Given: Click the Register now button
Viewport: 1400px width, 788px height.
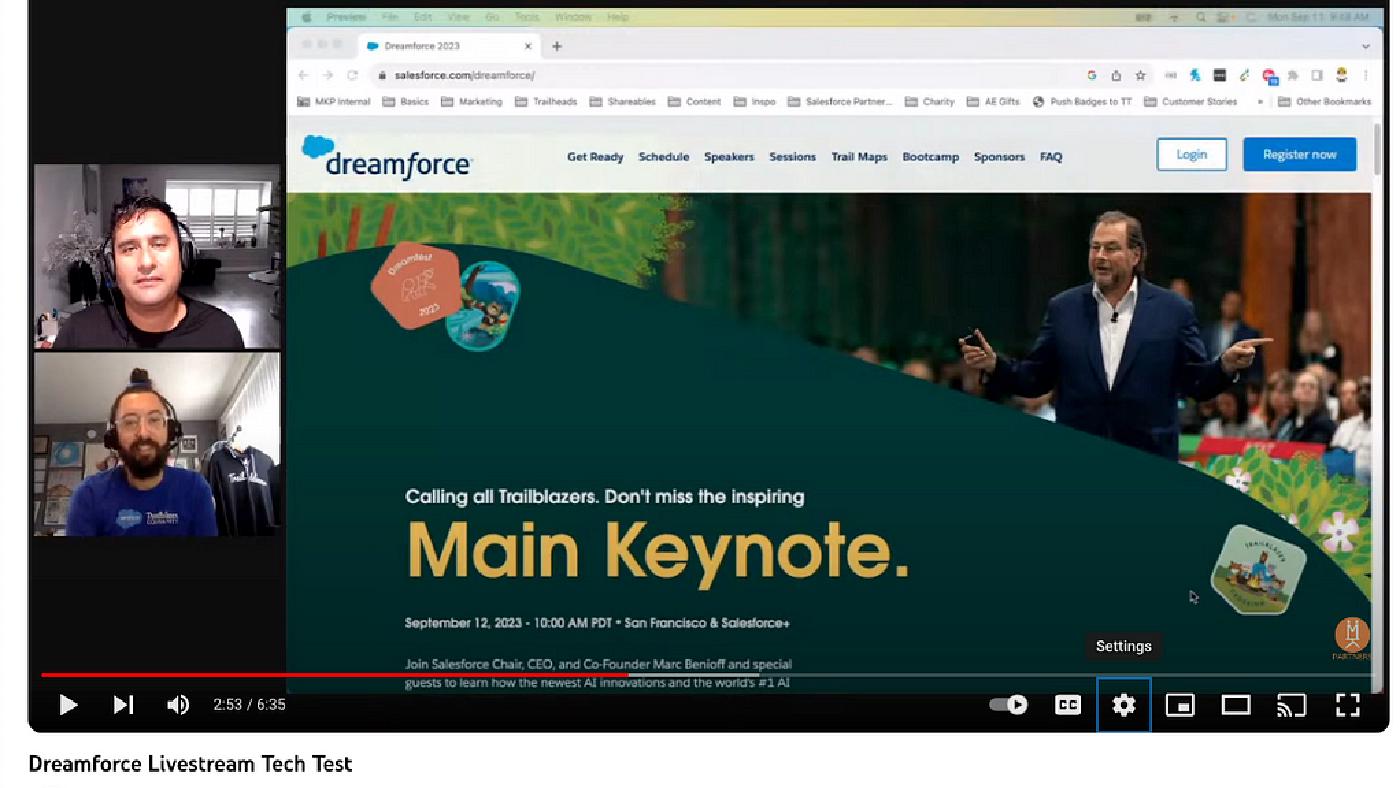Looking at the screenshot, I should (x=1299, y=154).
